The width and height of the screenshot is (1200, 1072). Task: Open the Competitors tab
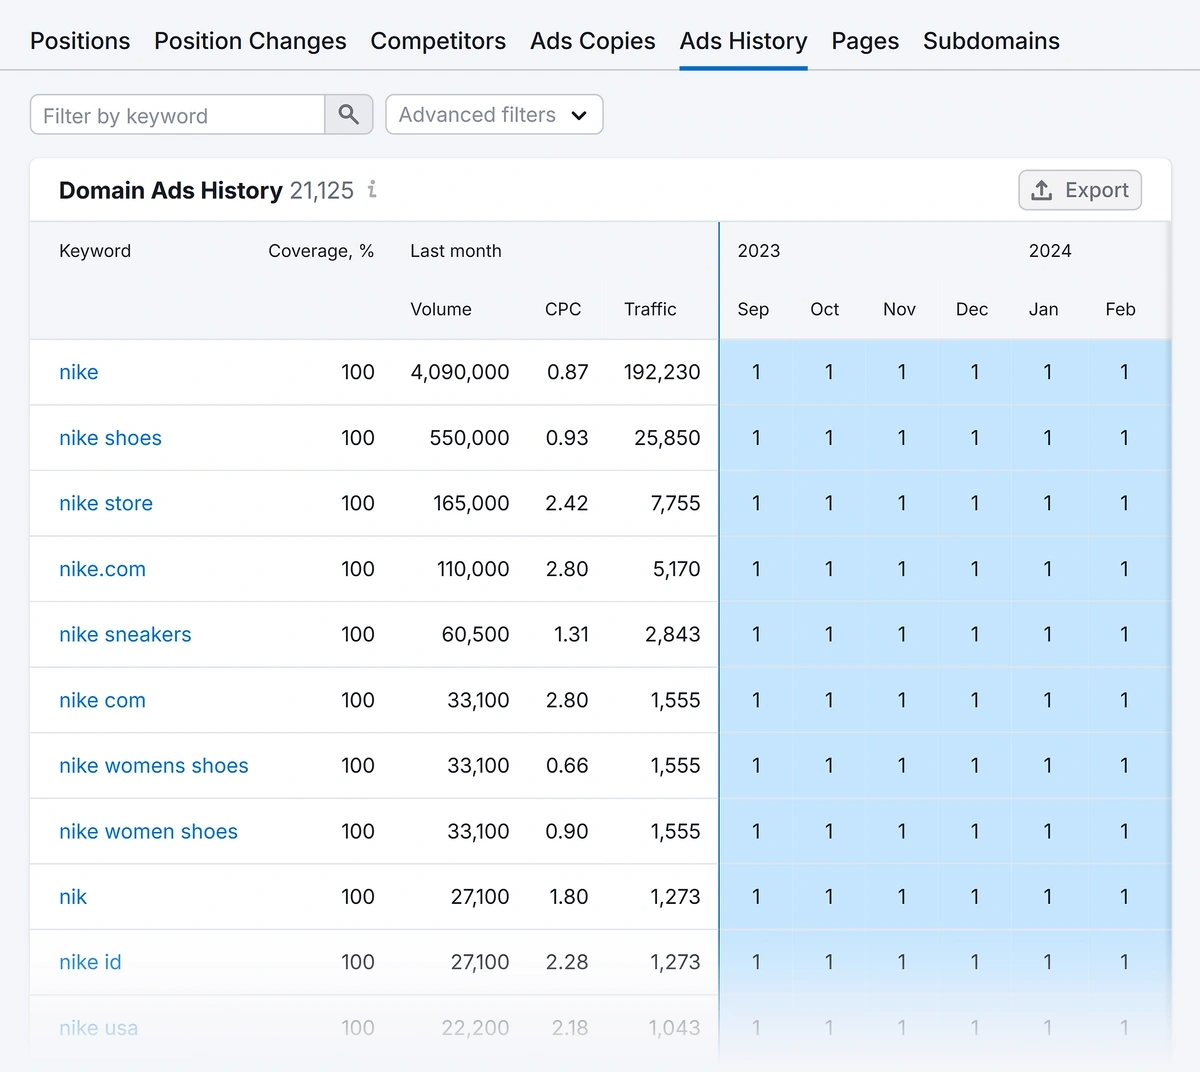pos(438,41)
